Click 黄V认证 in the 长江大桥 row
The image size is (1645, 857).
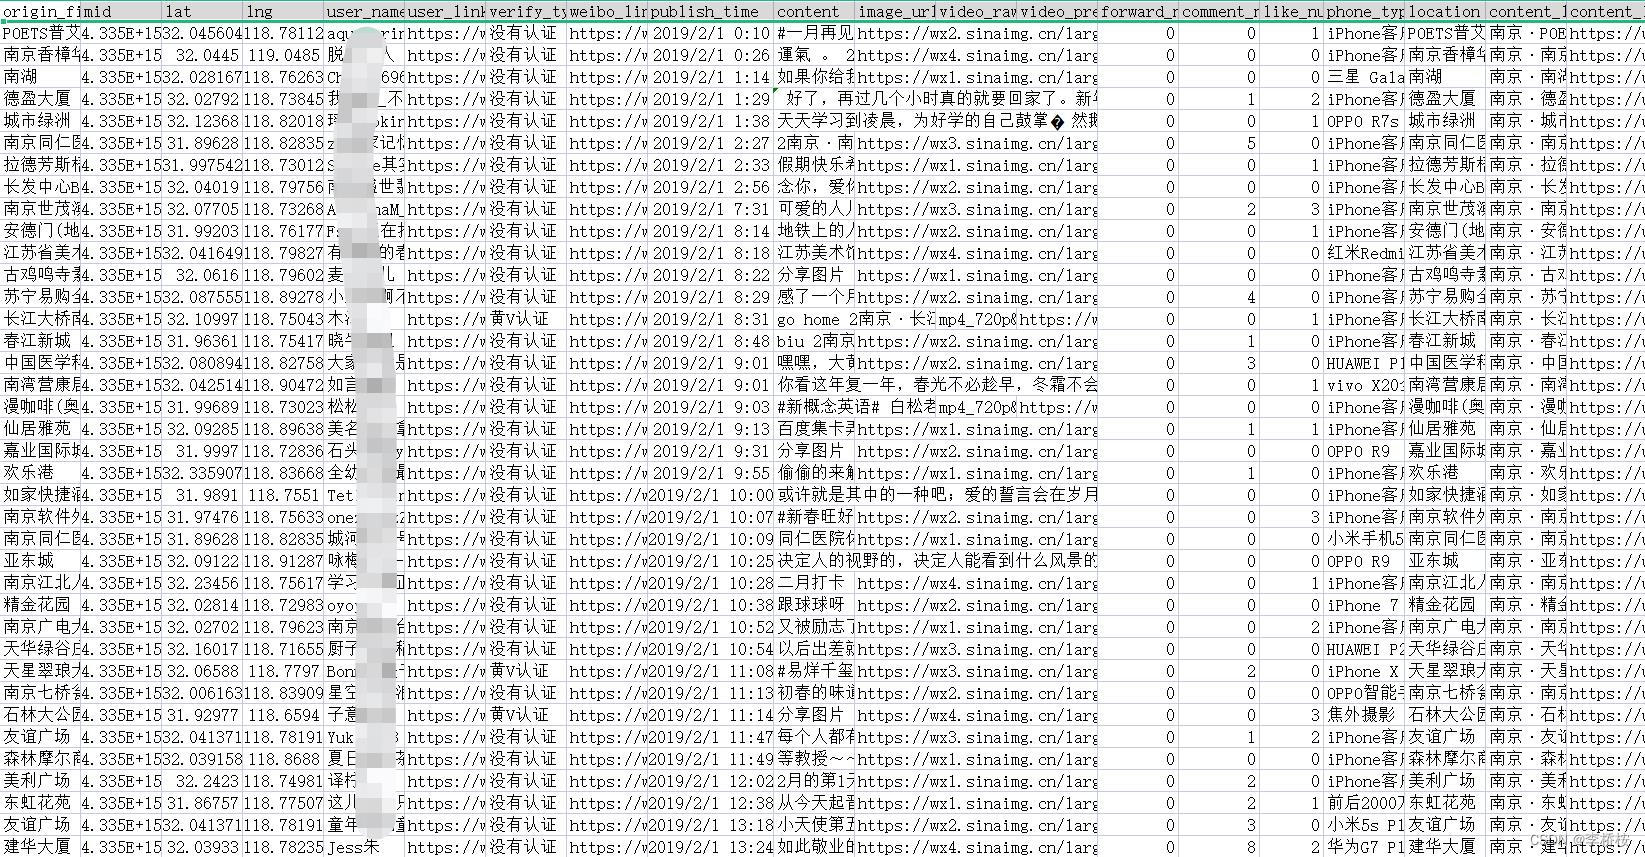(526, 319)
